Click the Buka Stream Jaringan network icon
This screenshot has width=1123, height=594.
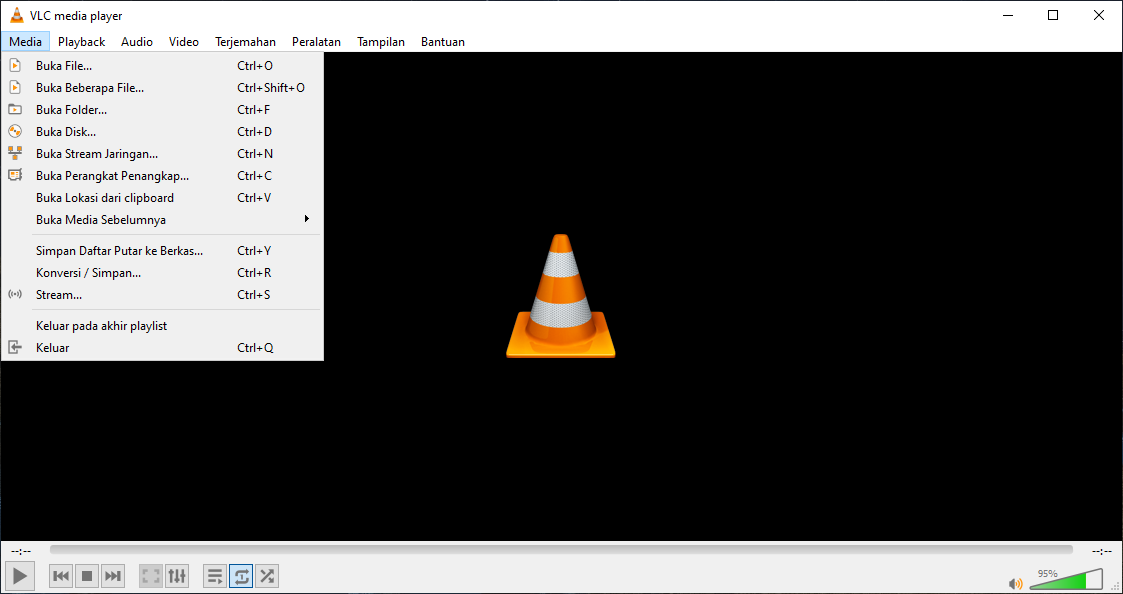coord(15,153)
